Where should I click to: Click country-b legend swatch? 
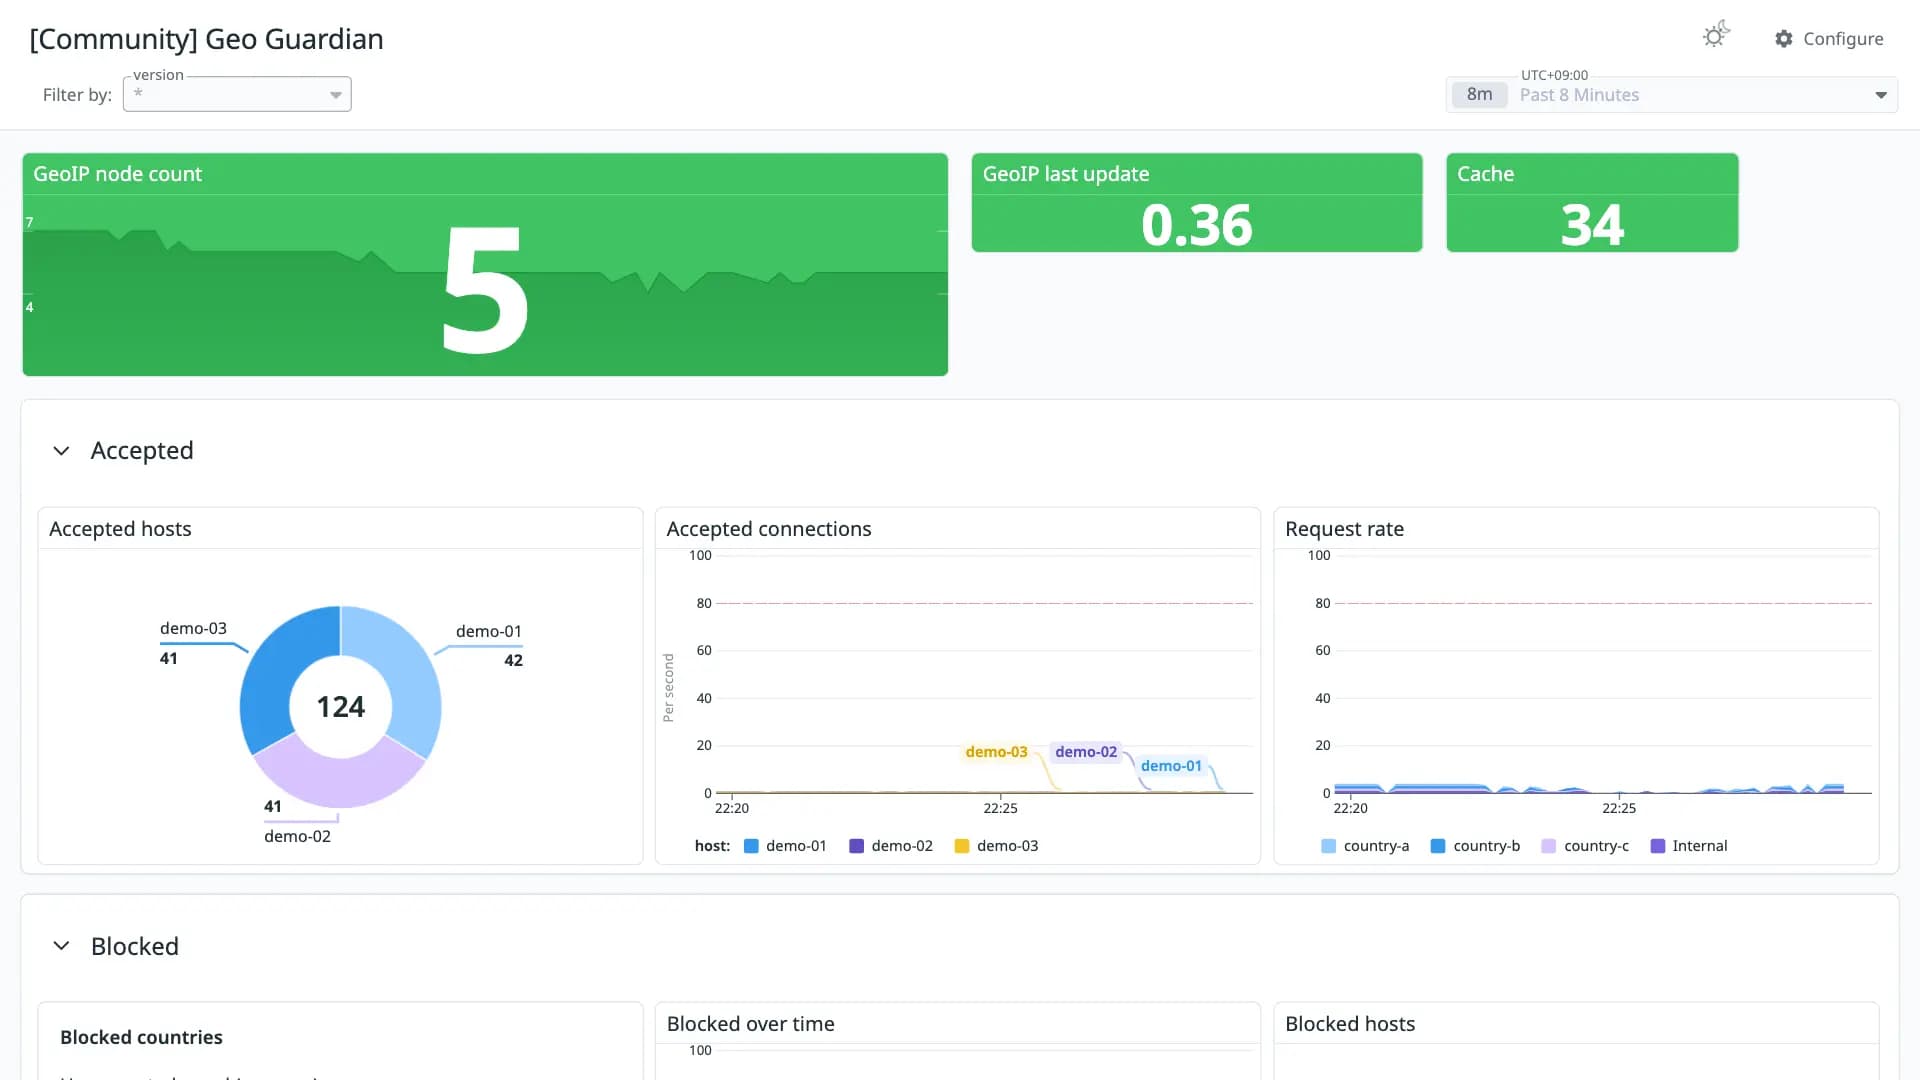(1438, 846)
